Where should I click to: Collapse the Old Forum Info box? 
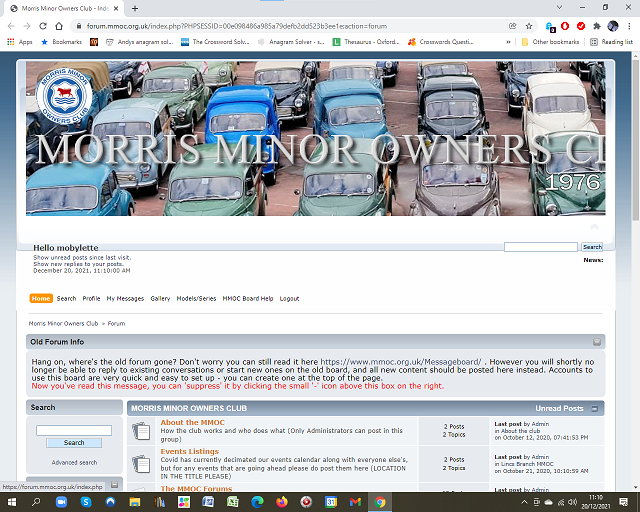pyautogui.click(x=597, y=342)
